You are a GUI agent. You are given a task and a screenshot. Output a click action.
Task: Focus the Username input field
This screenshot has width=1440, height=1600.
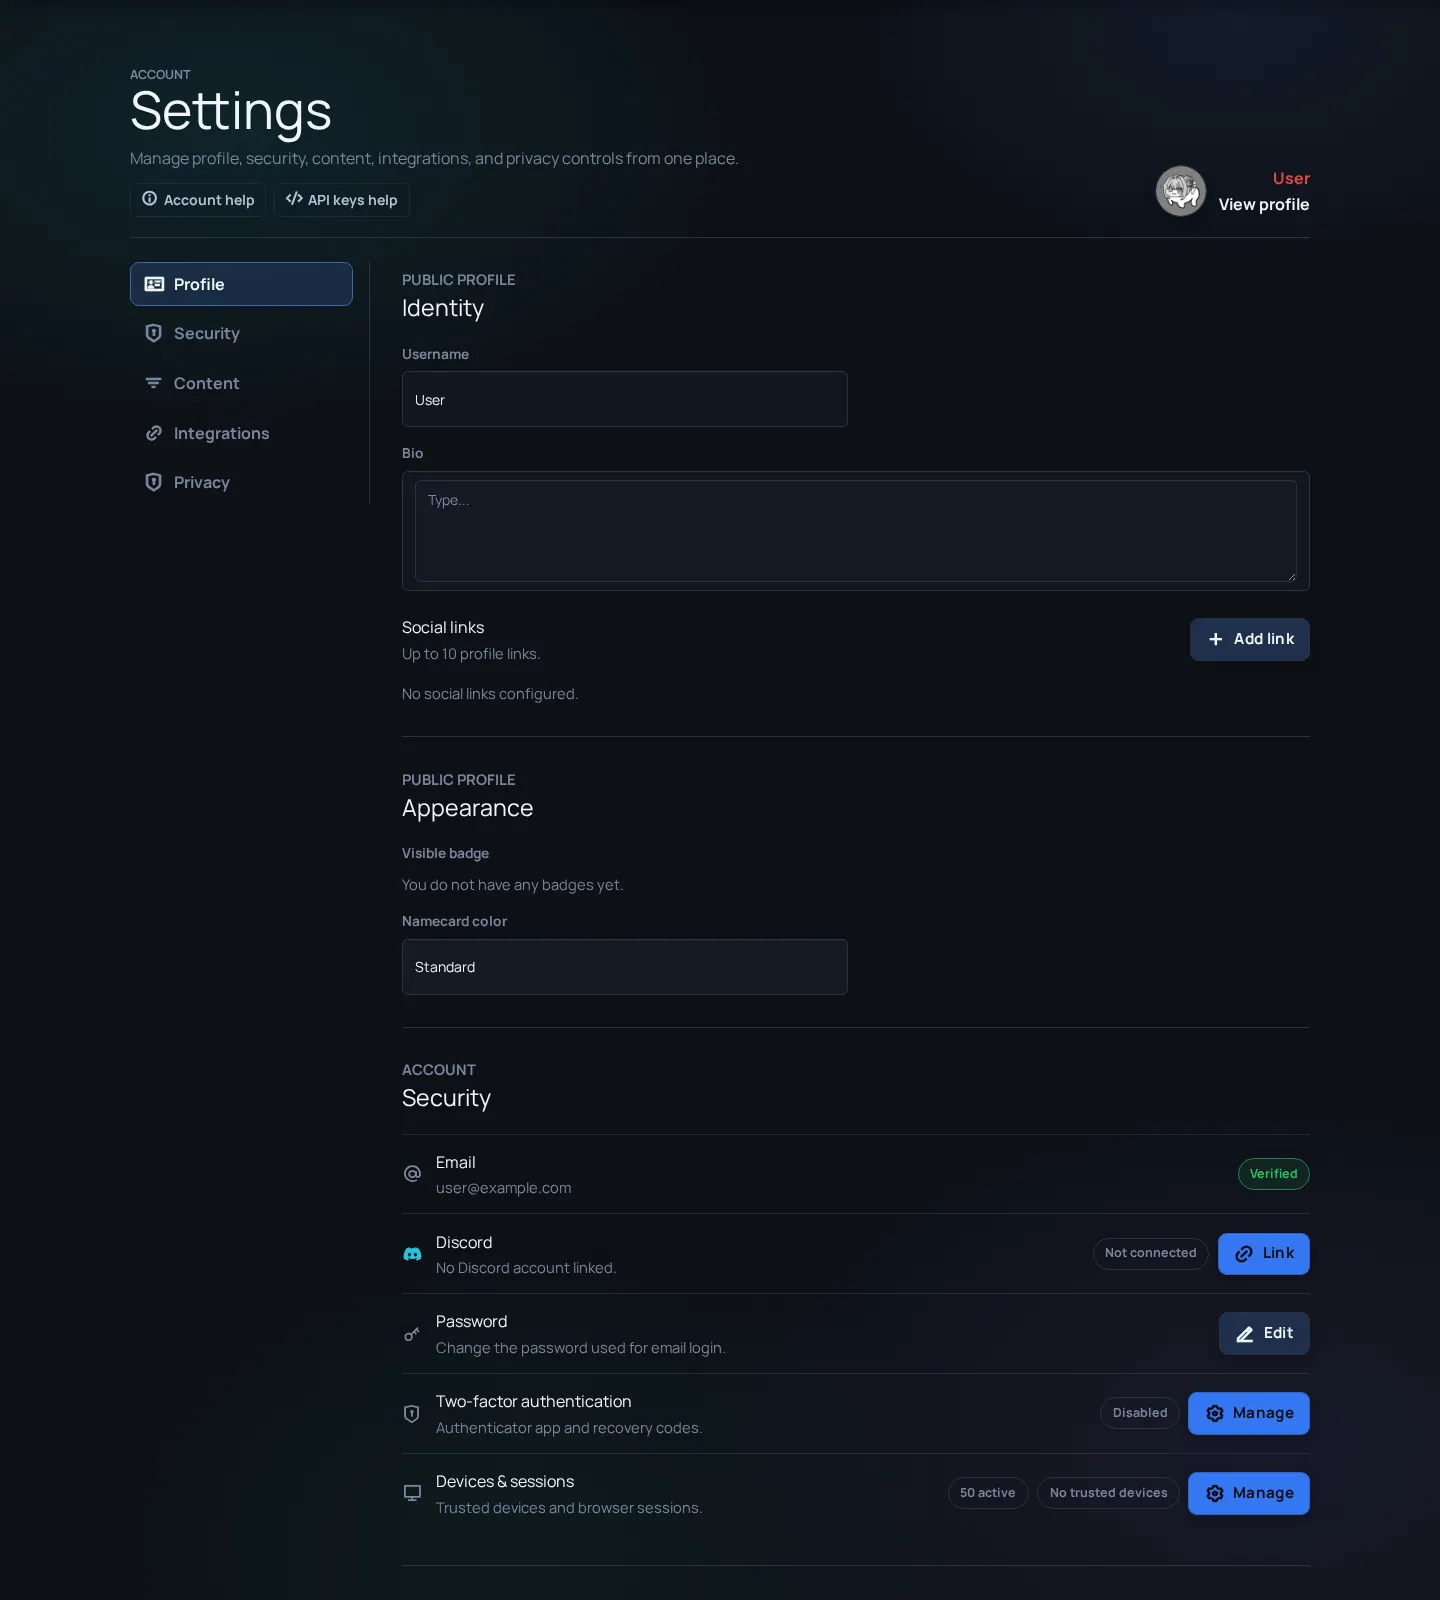coord(625,399)
